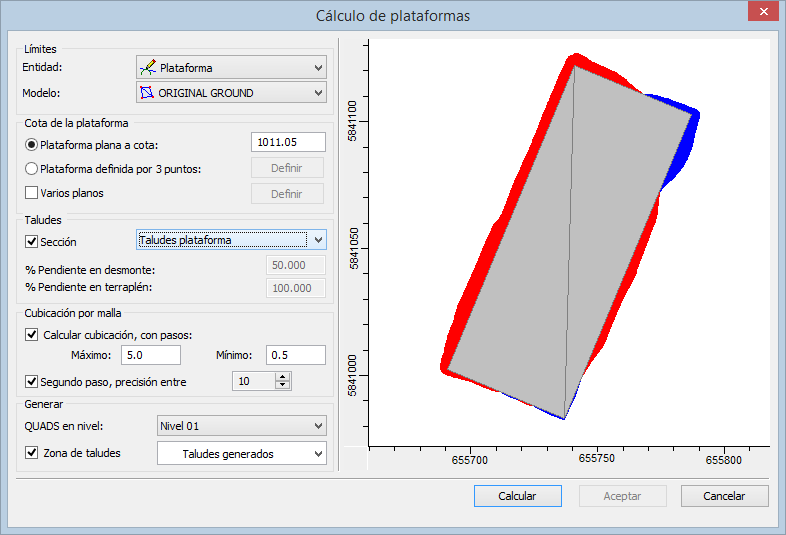Image resolution: width=786 pixels, height=535 pixels.
Task: Click the 5841000 axis label
Action: [x=352, y=376]
